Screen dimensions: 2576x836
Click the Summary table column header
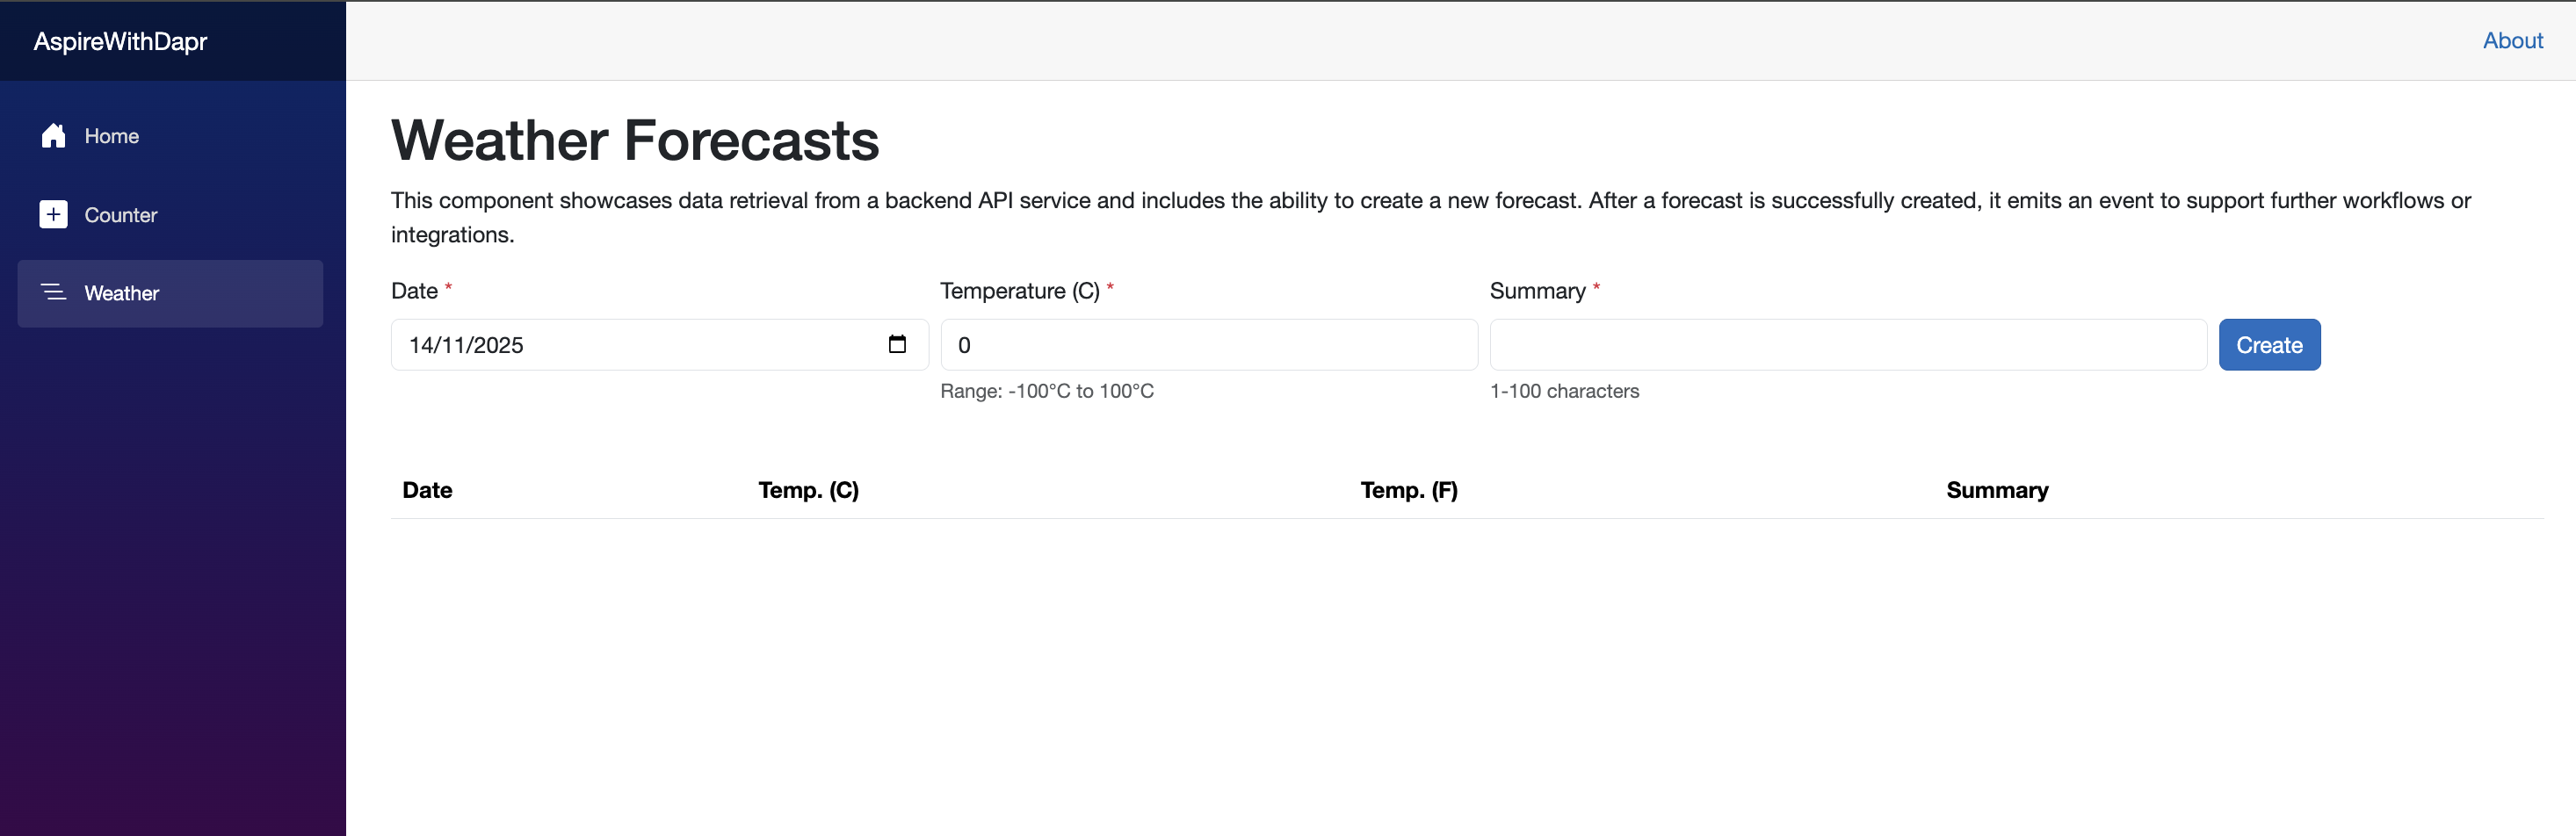[x=1996, y=490]
